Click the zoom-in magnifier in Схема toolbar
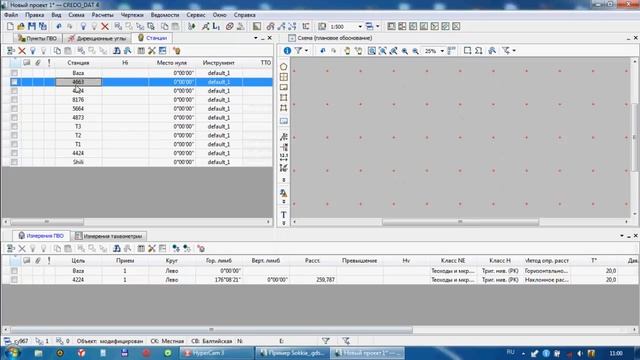 pyautogui.click(x=404, y=51)
